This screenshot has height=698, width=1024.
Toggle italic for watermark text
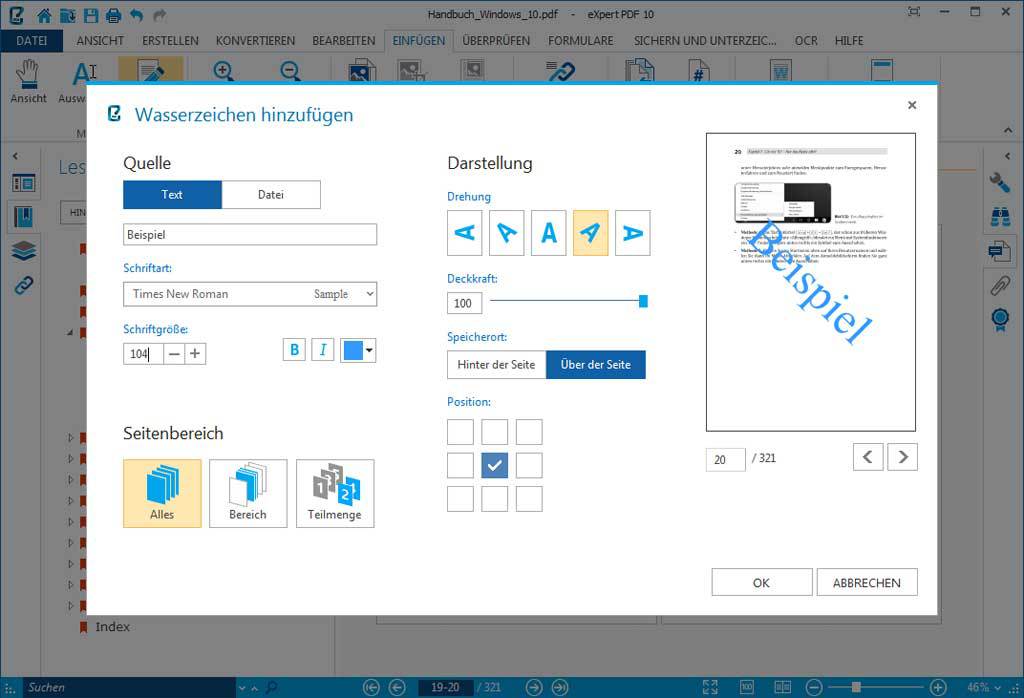[322, 350]
